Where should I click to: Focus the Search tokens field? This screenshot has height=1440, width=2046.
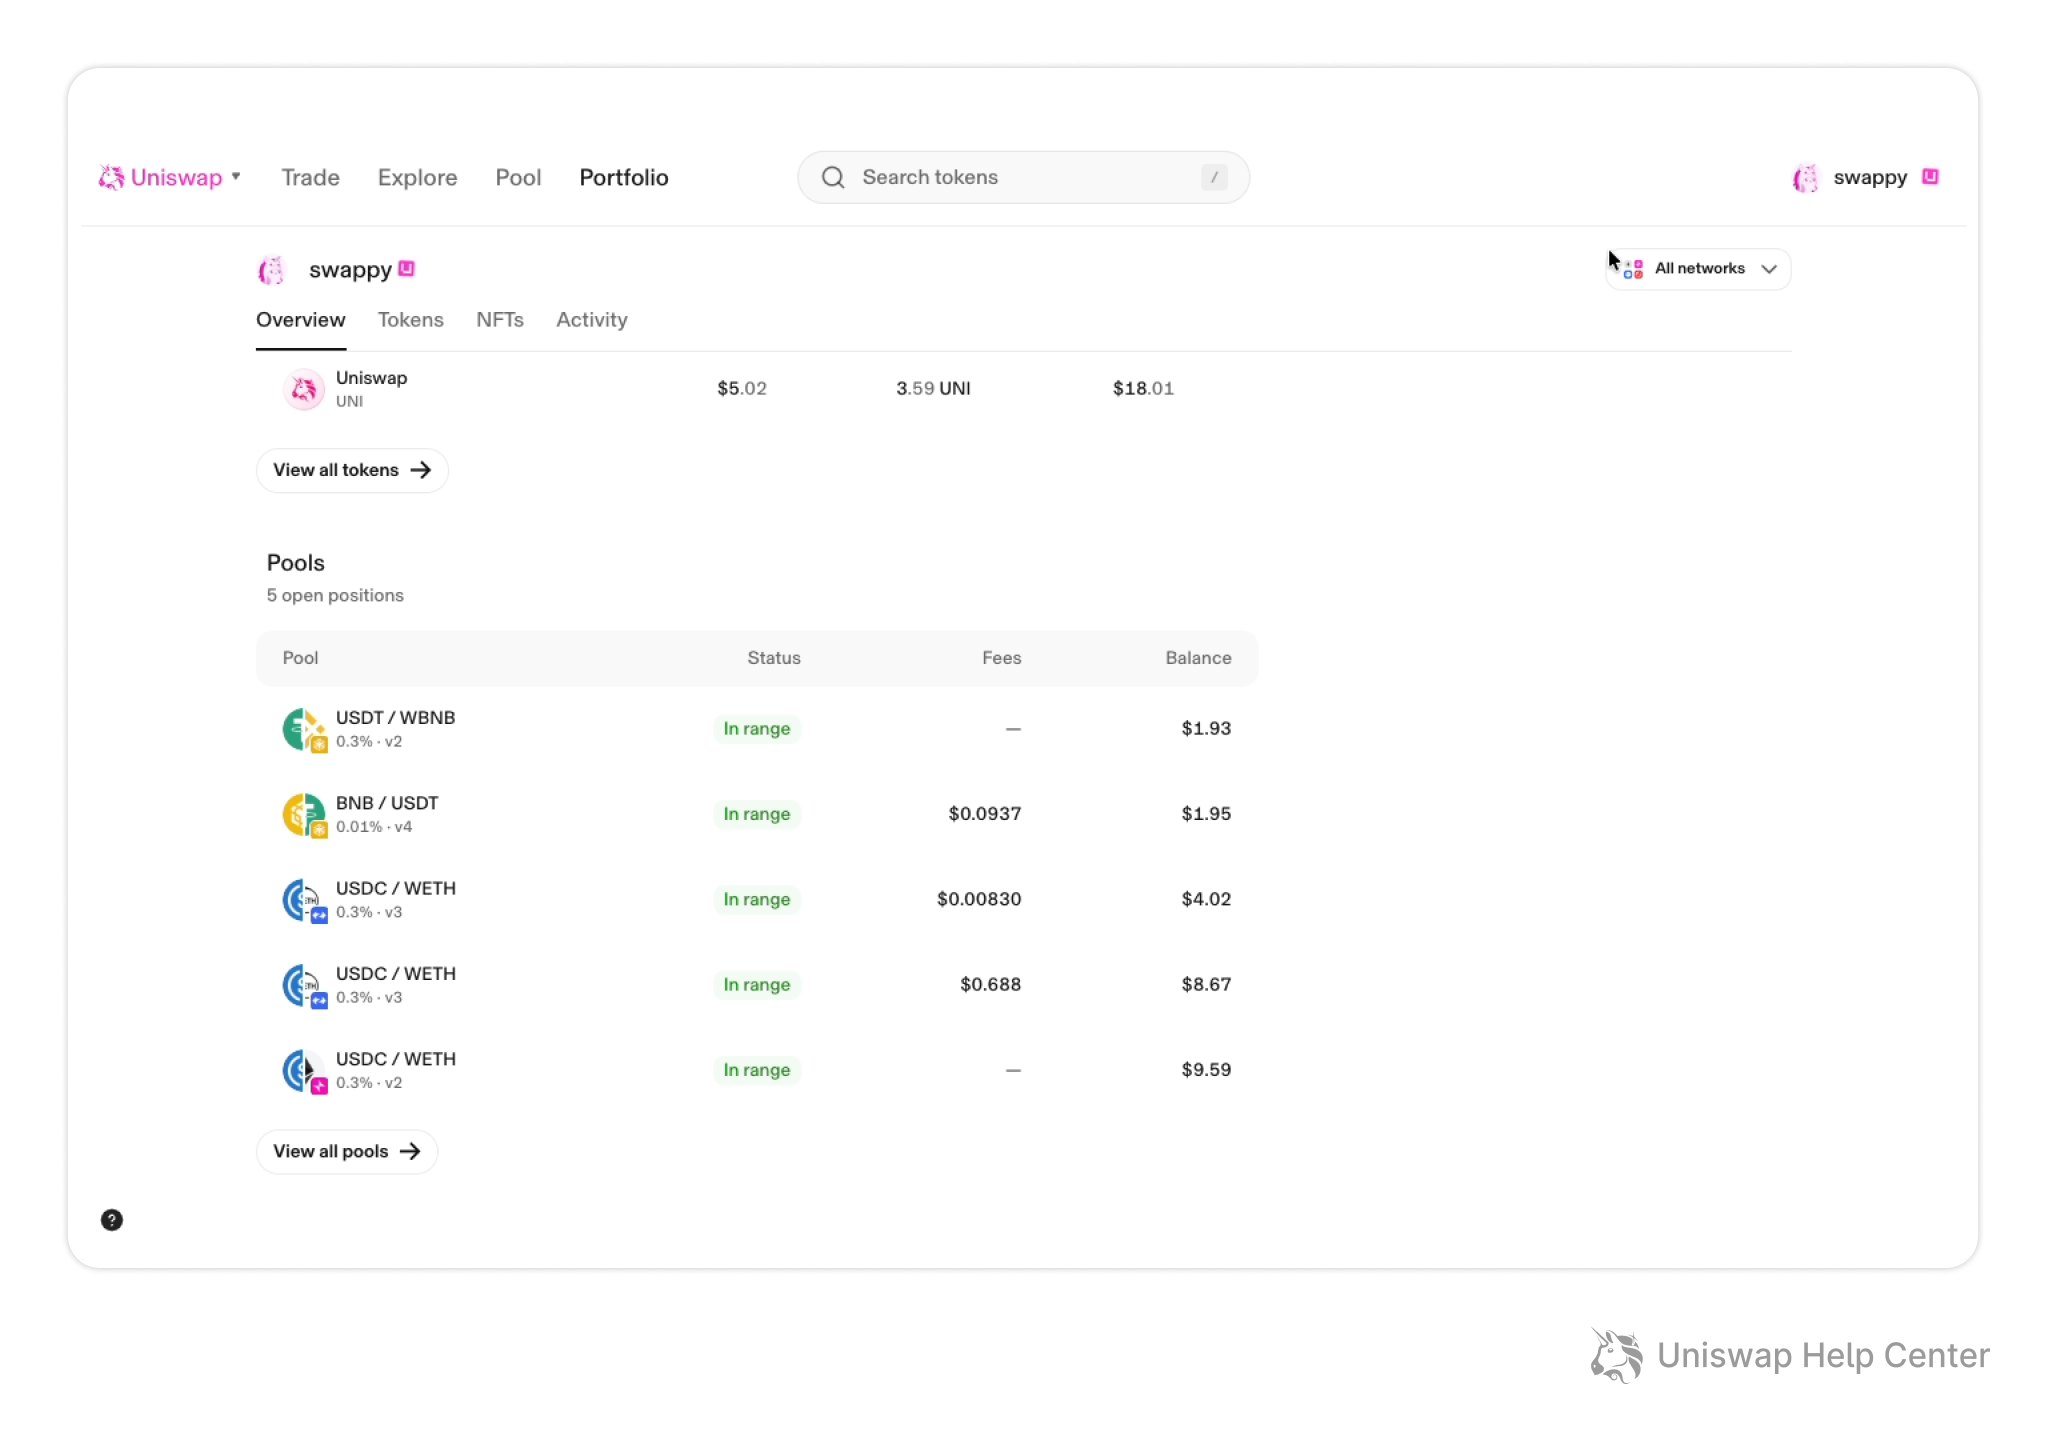coord(1023,177)
